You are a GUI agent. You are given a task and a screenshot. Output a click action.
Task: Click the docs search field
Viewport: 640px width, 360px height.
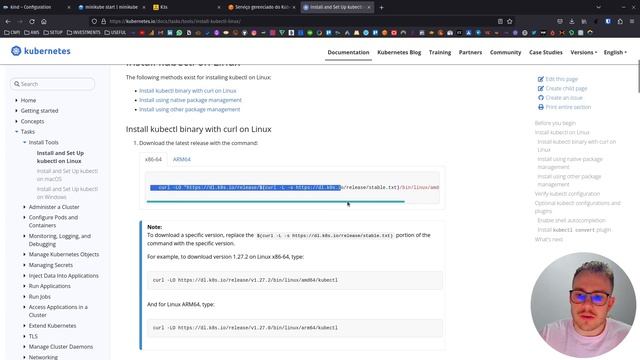[53, 84]
